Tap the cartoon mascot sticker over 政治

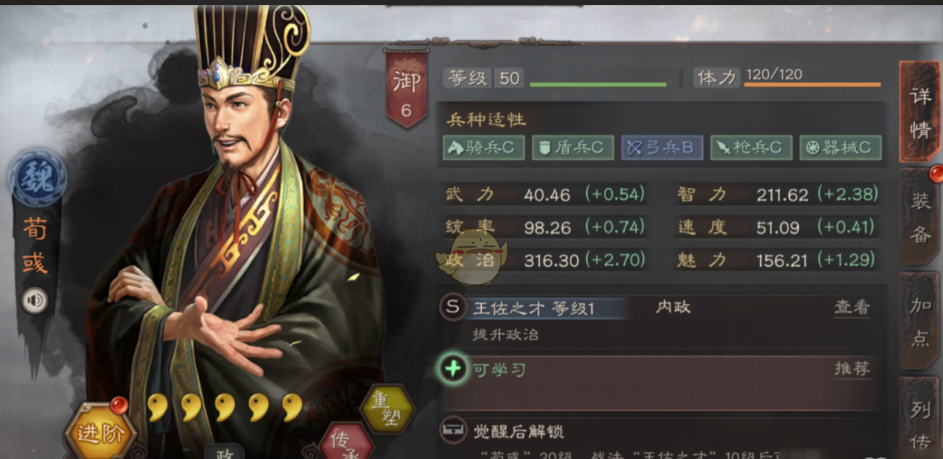click(x=472, y=257)
